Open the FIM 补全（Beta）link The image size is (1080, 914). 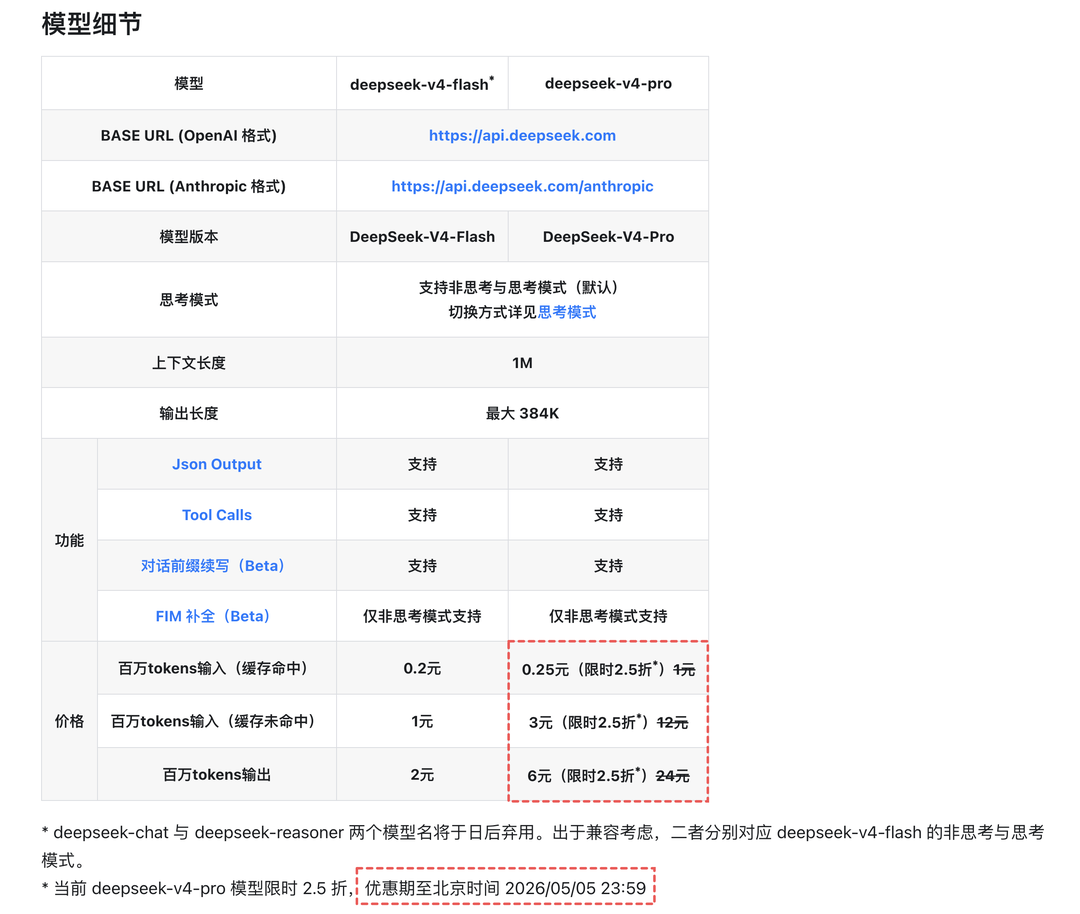[213, 616]
